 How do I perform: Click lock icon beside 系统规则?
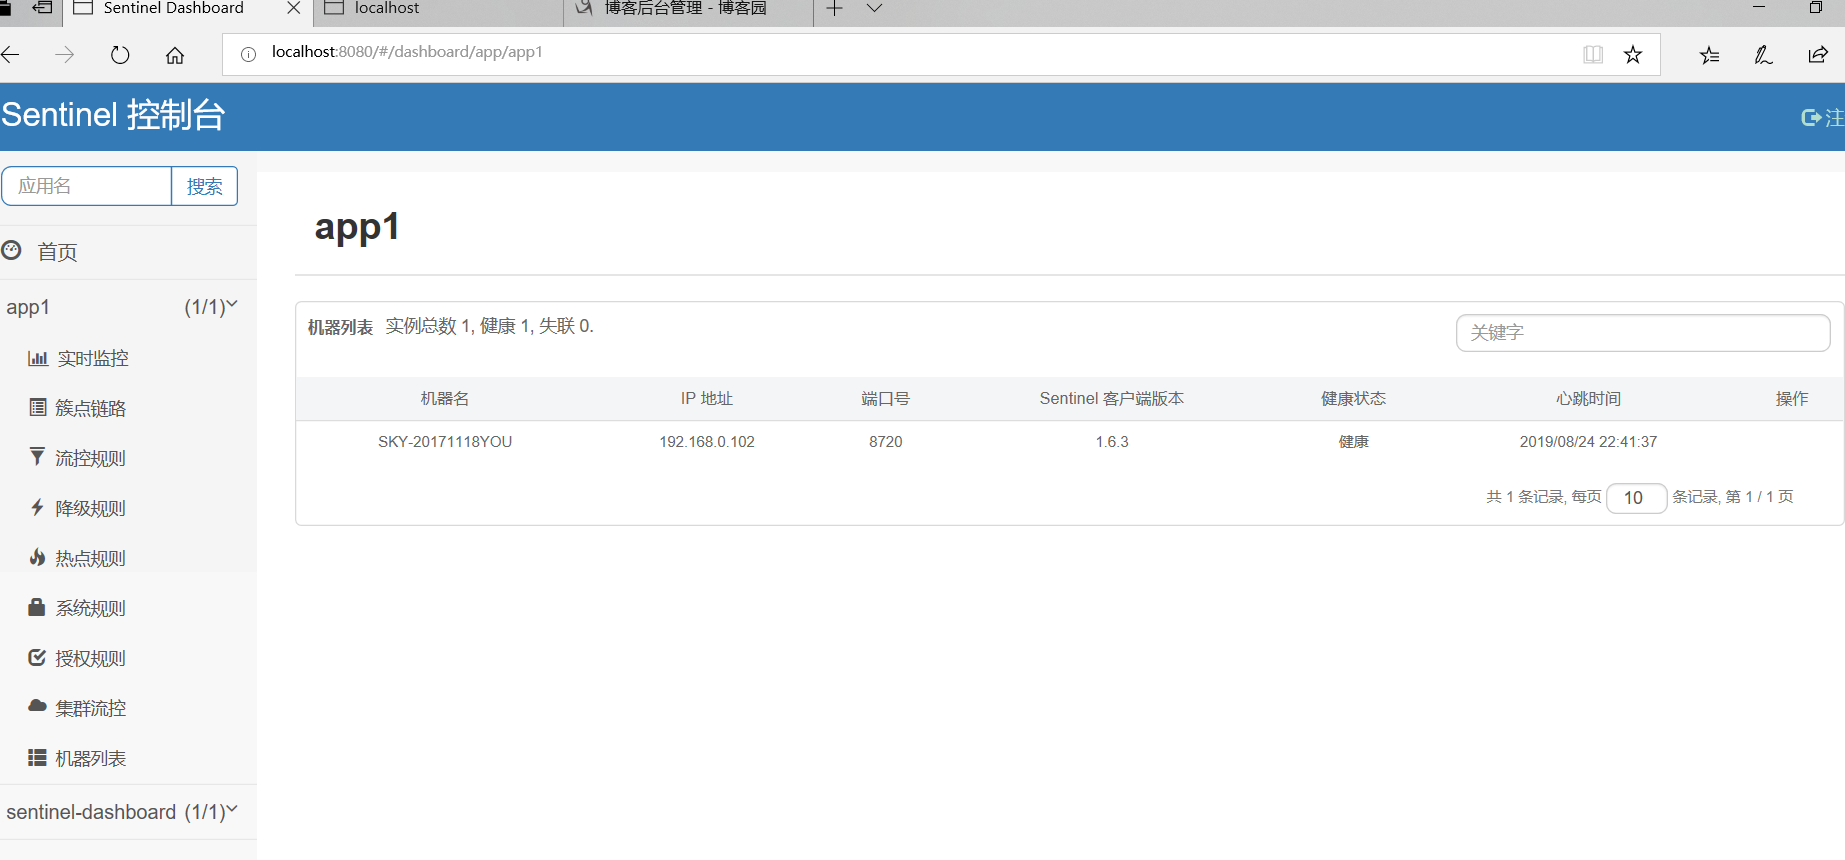(x=37, y=607)
